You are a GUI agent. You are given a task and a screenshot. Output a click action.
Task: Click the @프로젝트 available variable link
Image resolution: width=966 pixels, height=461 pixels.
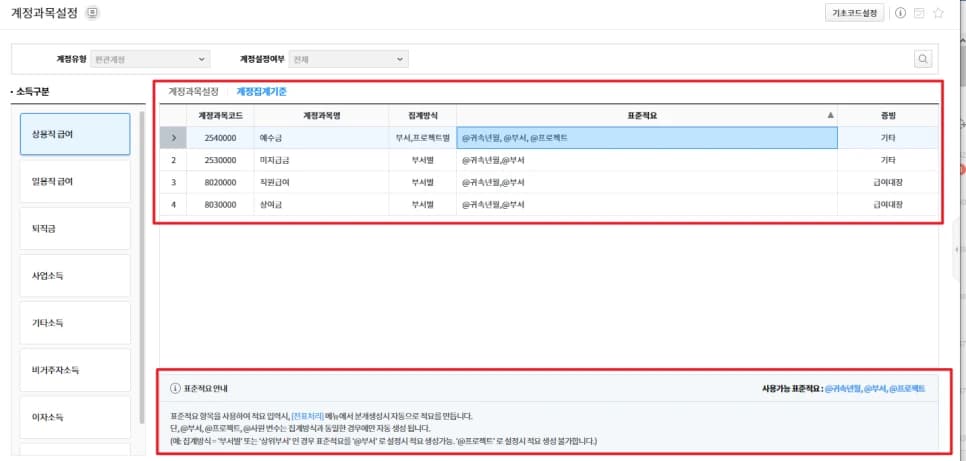pos(907,389)
